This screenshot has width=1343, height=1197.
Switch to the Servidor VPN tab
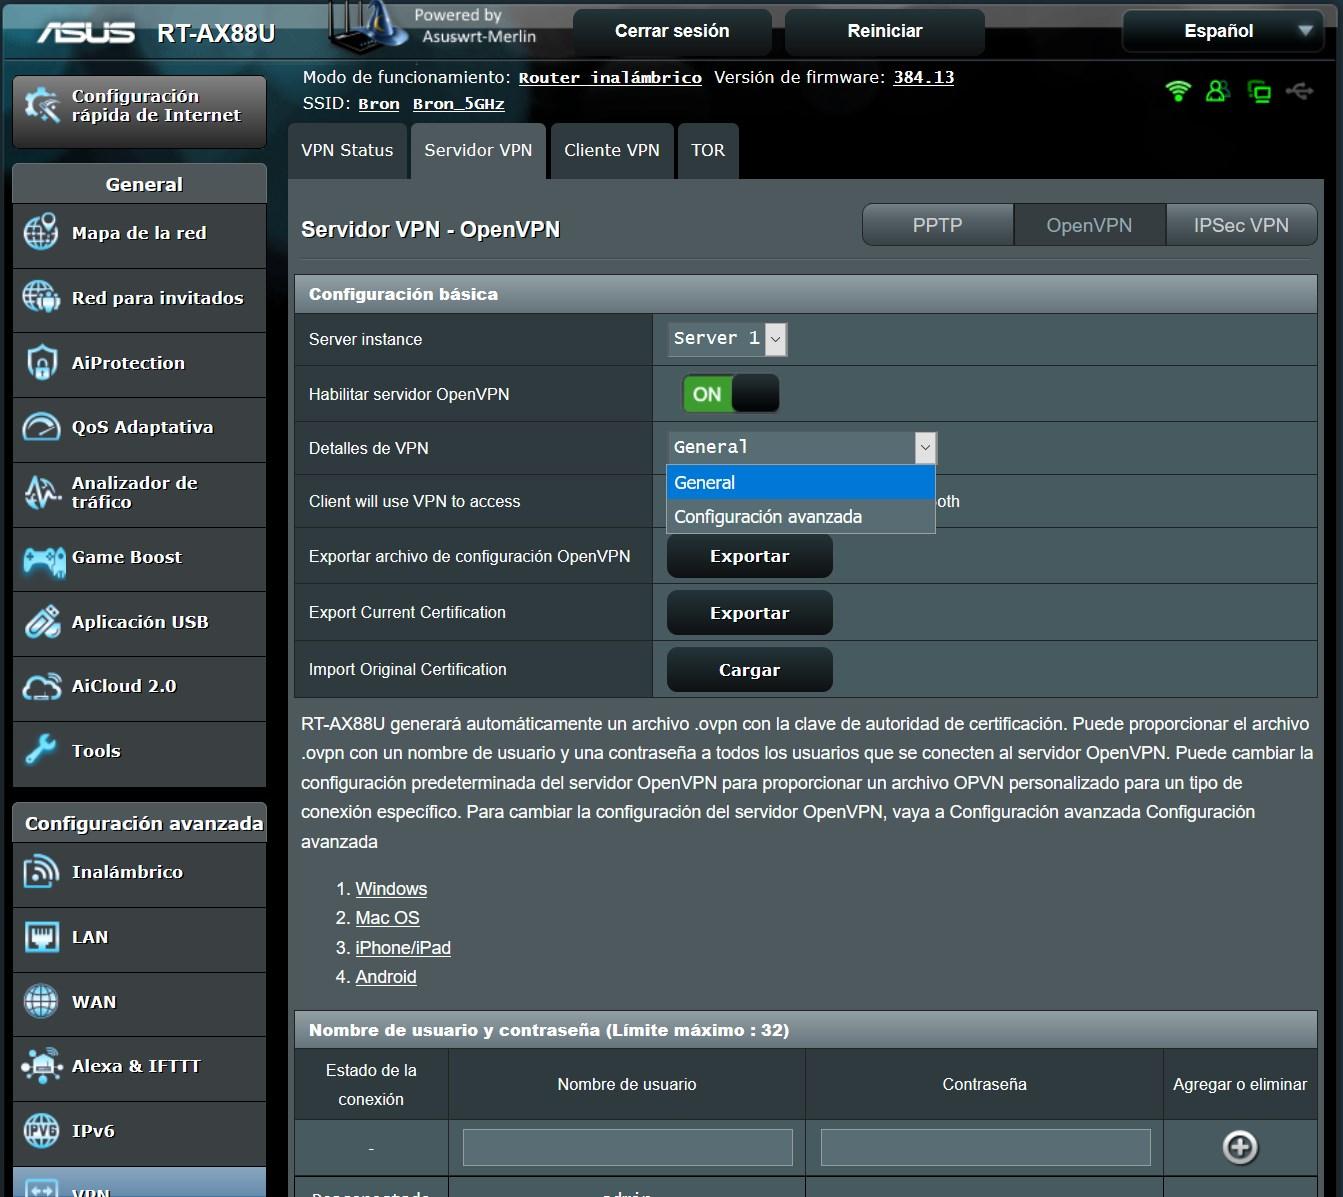[478, 151]
